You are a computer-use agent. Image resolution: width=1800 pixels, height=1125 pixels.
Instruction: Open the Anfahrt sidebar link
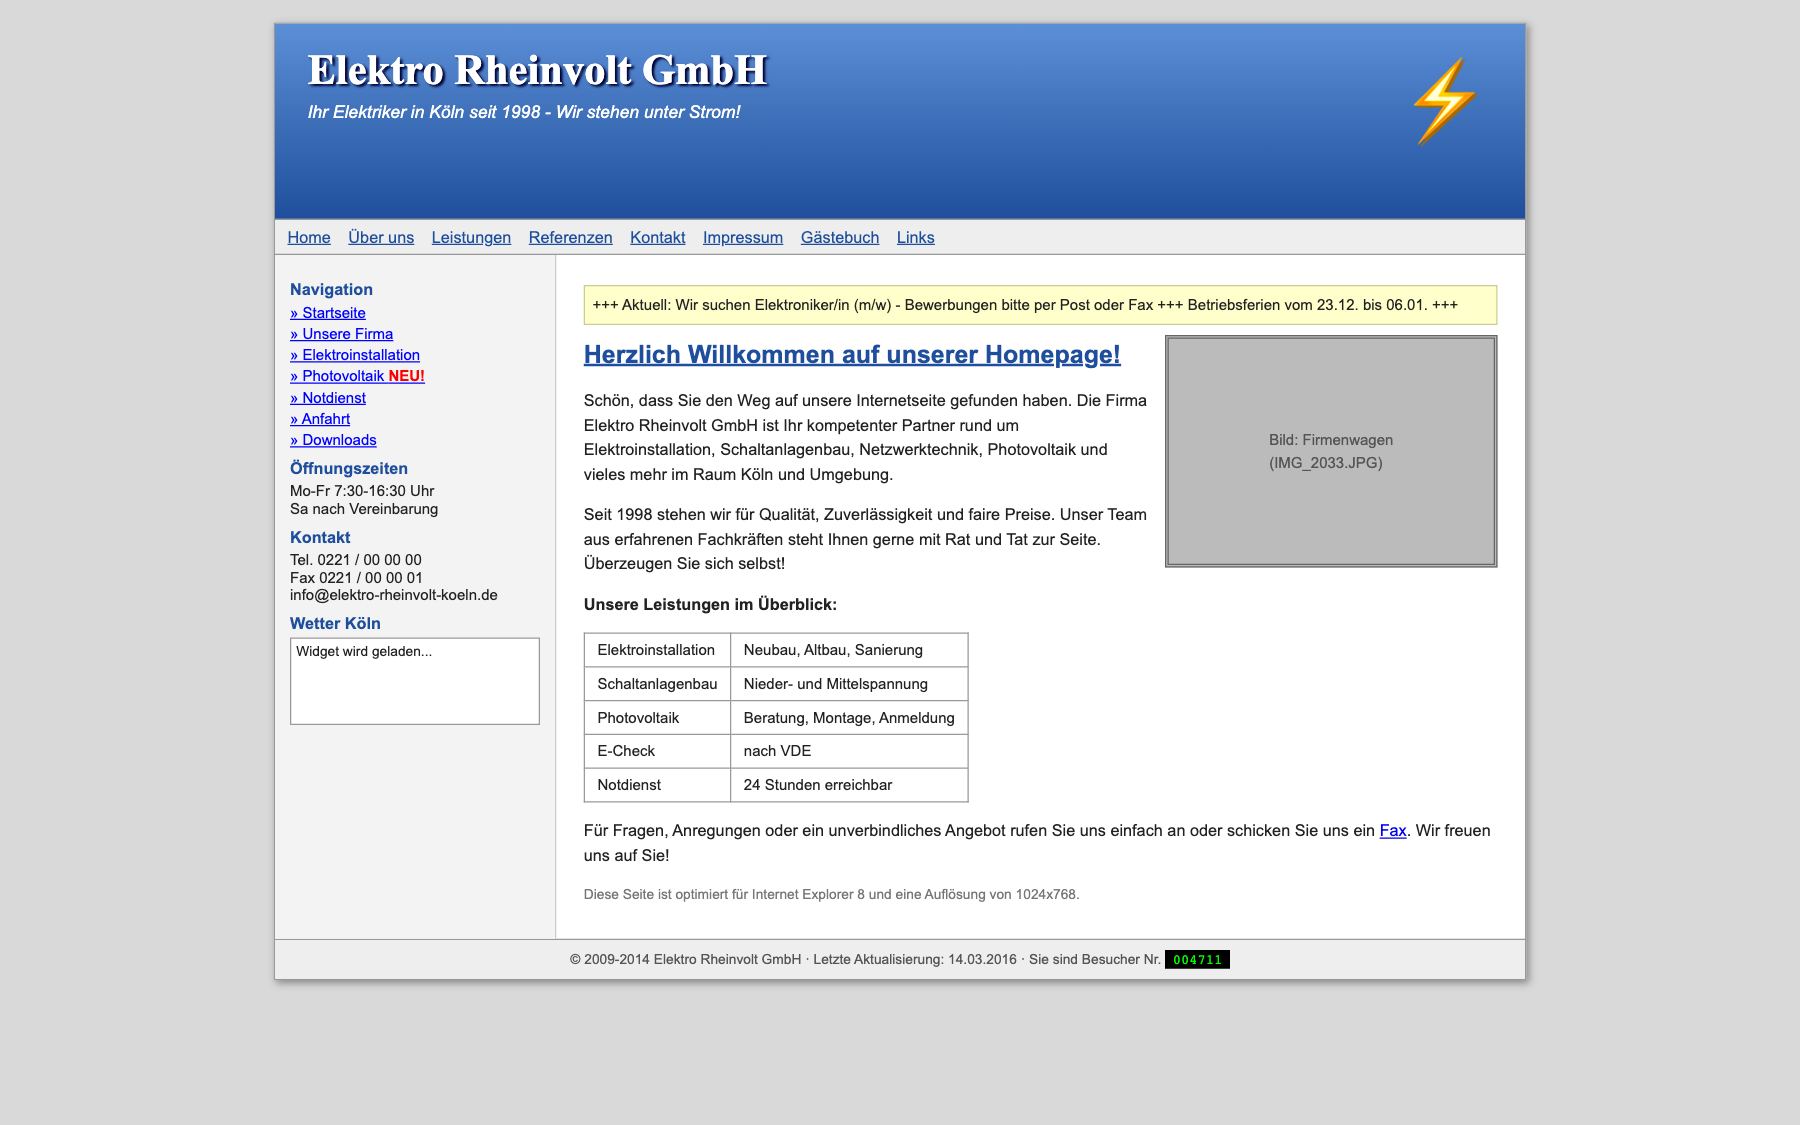(320, 419)
